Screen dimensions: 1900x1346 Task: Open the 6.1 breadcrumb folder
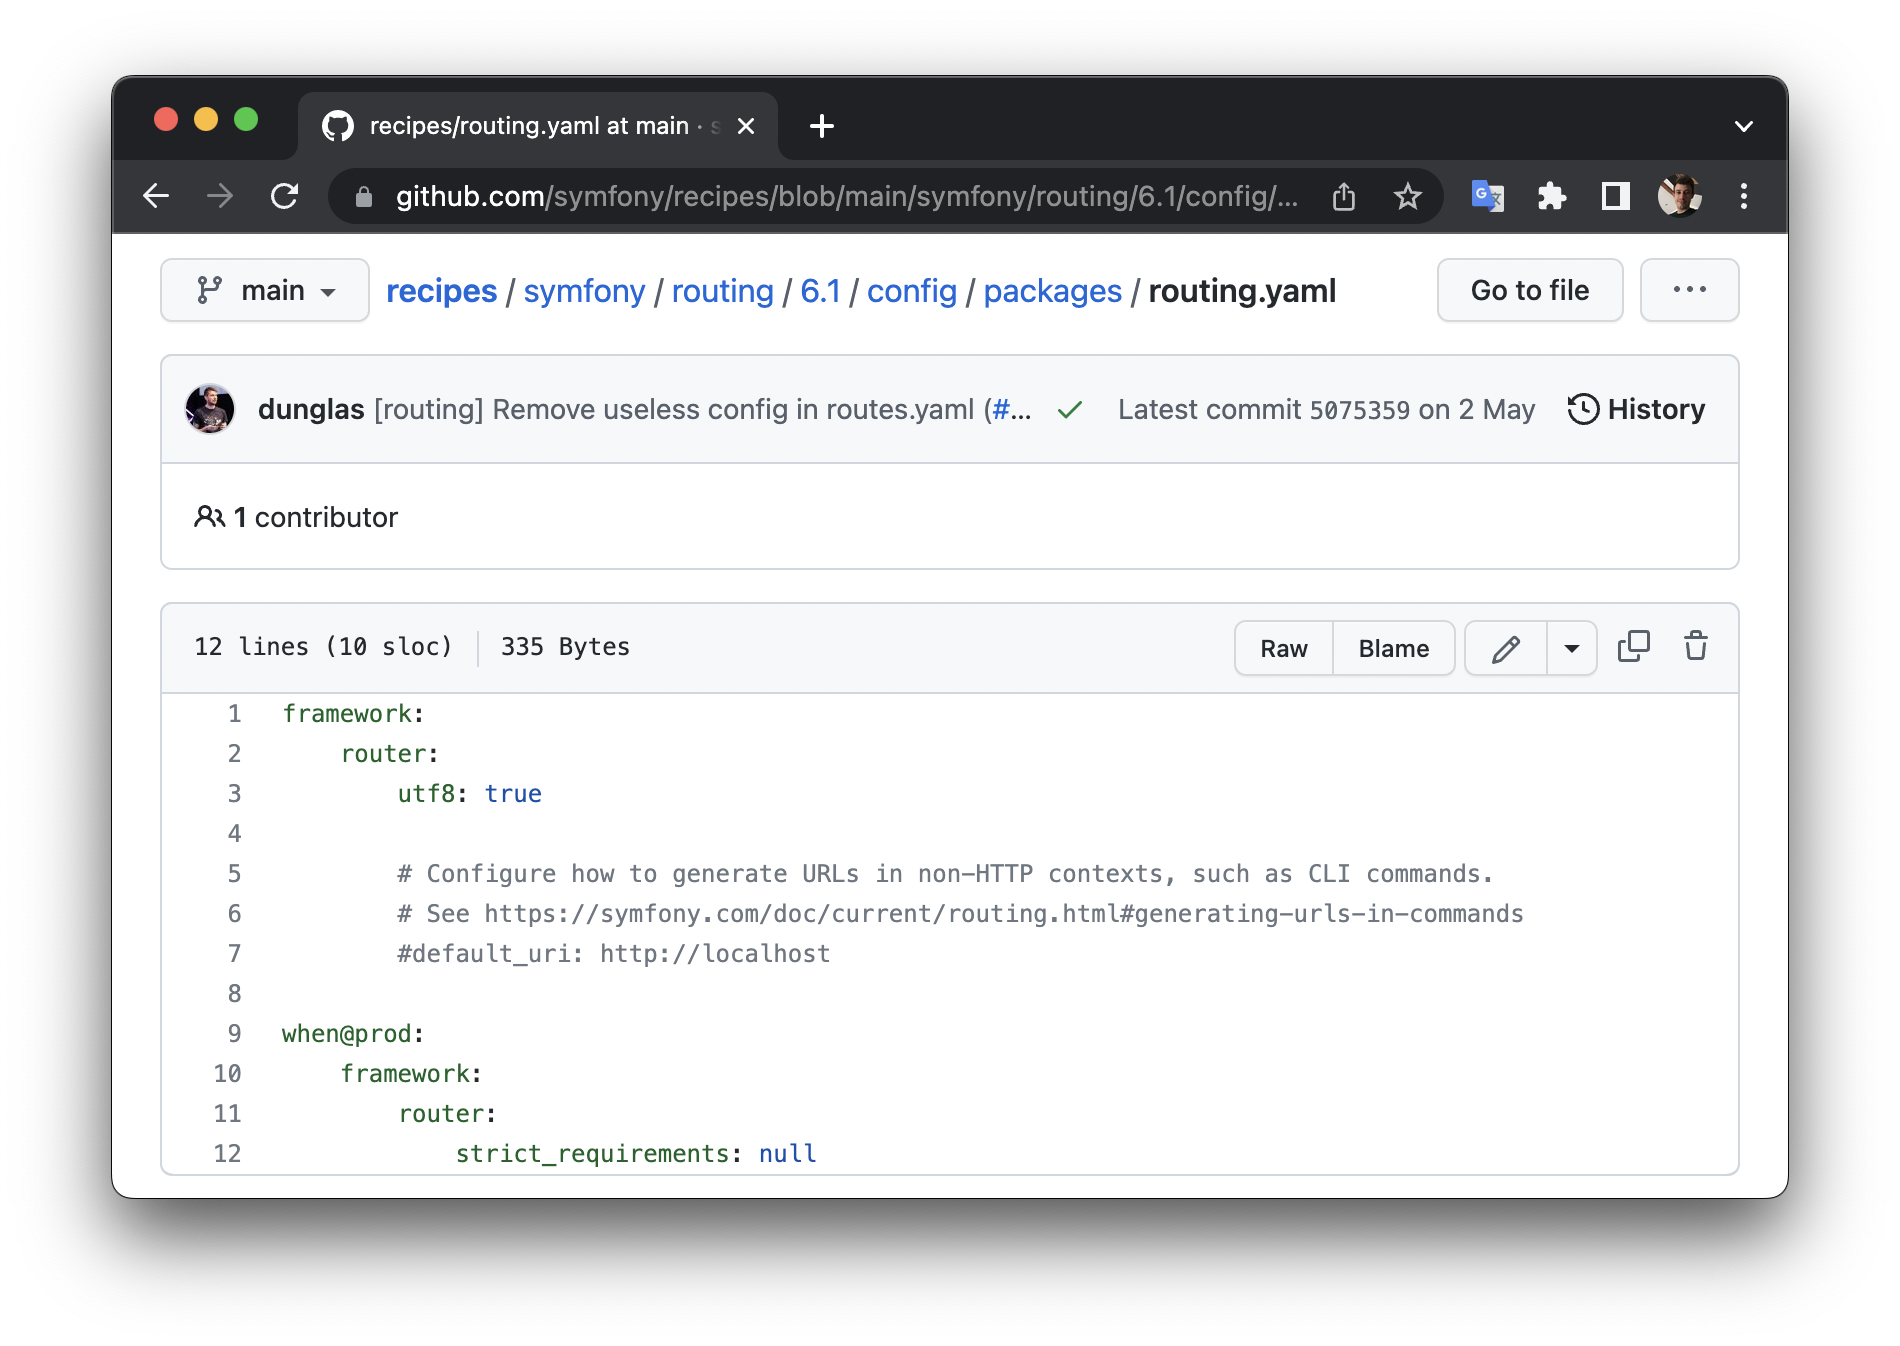pos(820,291)
